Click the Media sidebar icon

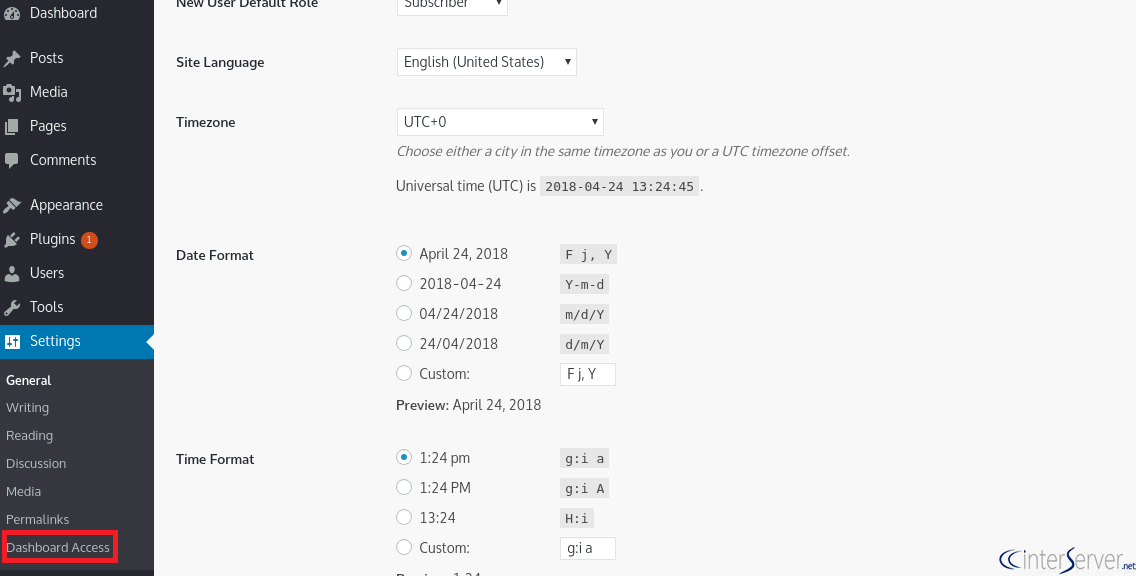pos(12,93)
